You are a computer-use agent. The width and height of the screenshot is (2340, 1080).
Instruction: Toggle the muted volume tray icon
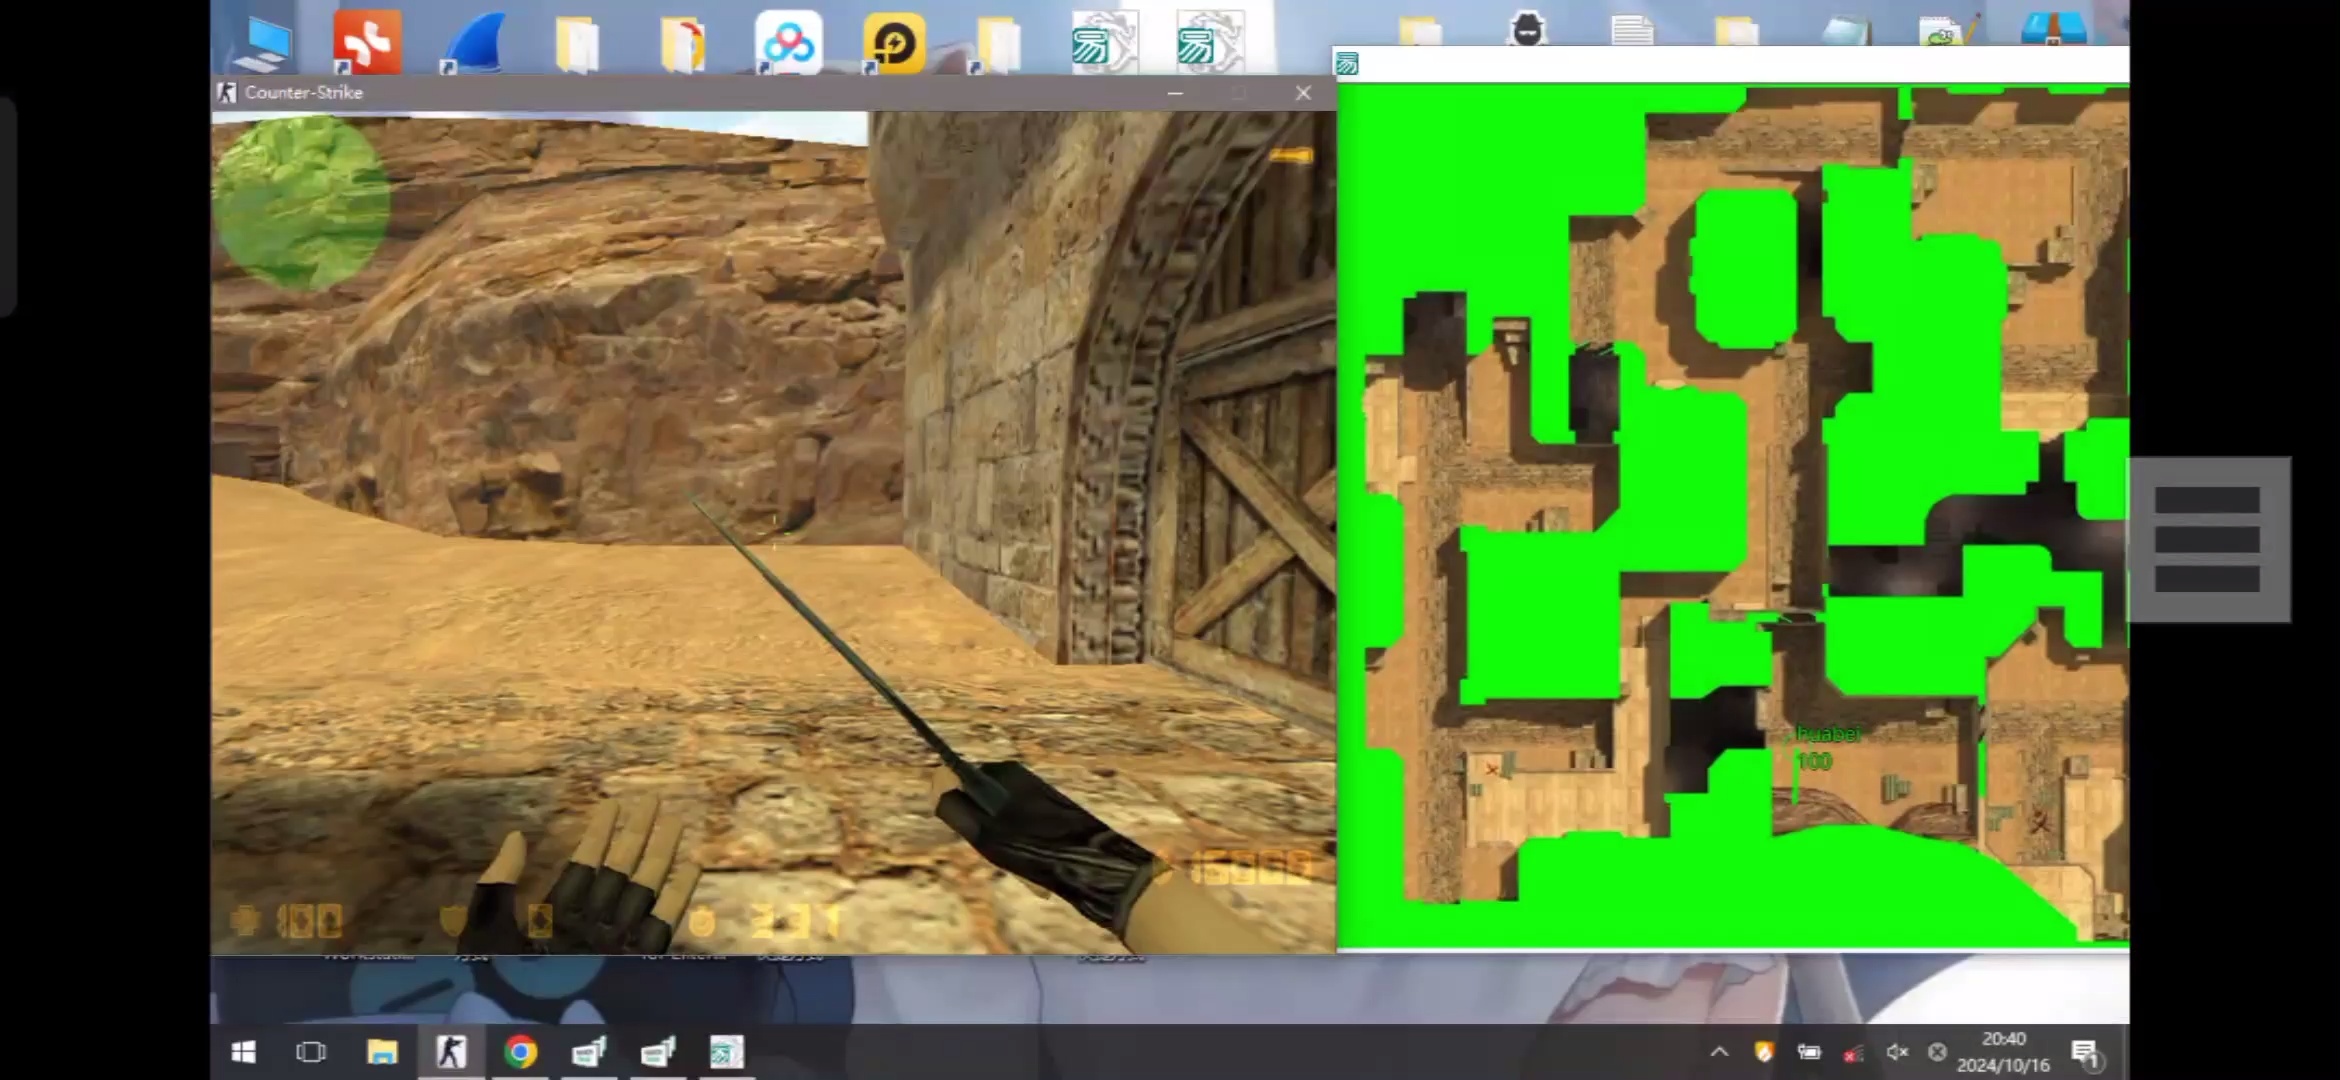1896,1052
